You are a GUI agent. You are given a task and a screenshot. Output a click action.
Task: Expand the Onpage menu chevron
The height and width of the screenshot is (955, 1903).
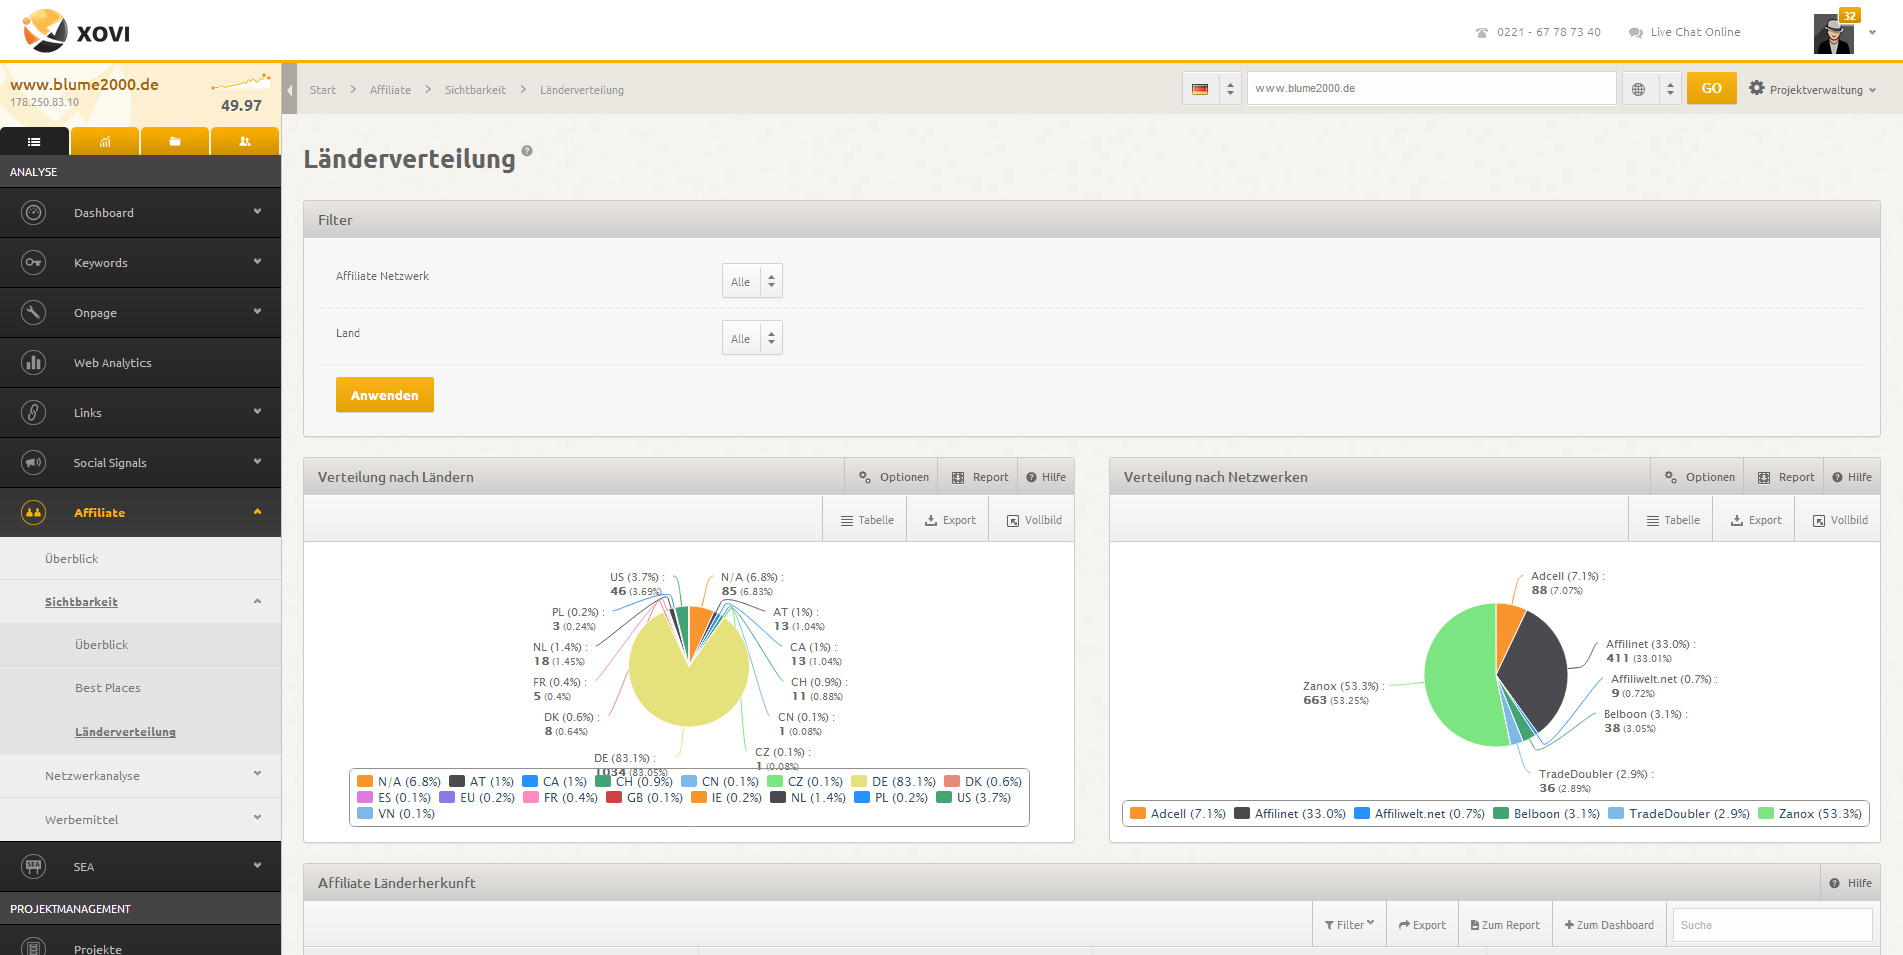pyautogui.click(x=257, y=312)
